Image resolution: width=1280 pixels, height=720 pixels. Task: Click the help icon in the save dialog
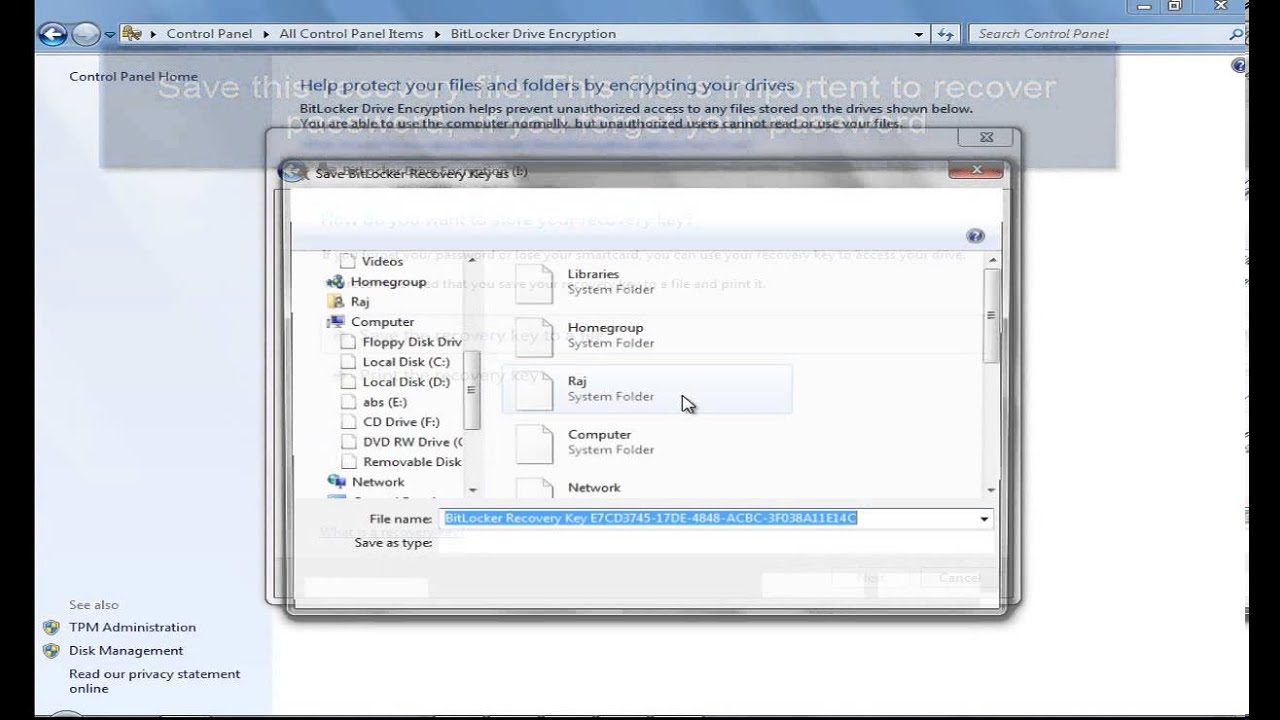pyautogui.click(x=975, y=236)
